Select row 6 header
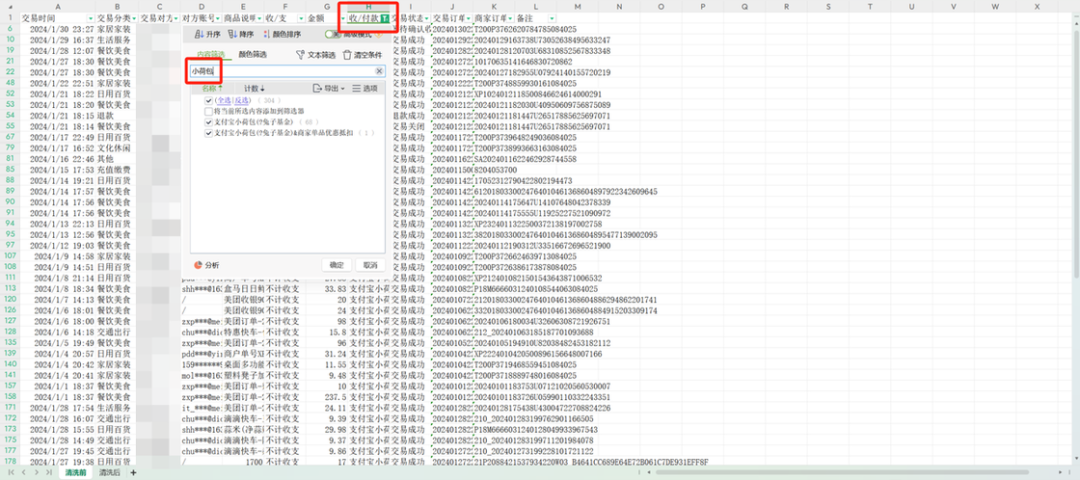The width and height of the screenshot is (1080, 480). tap(10, 29)
